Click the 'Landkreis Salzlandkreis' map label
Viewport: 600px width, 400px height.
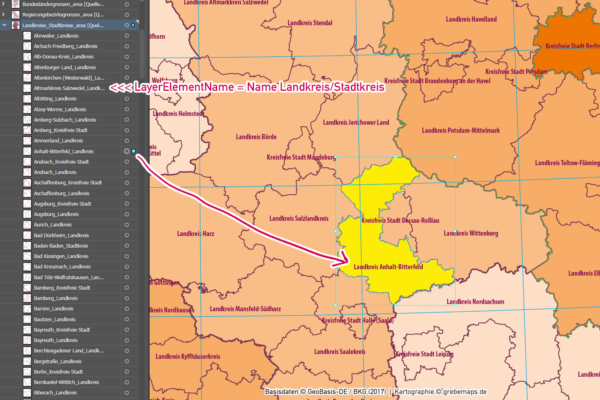(299, 219)
